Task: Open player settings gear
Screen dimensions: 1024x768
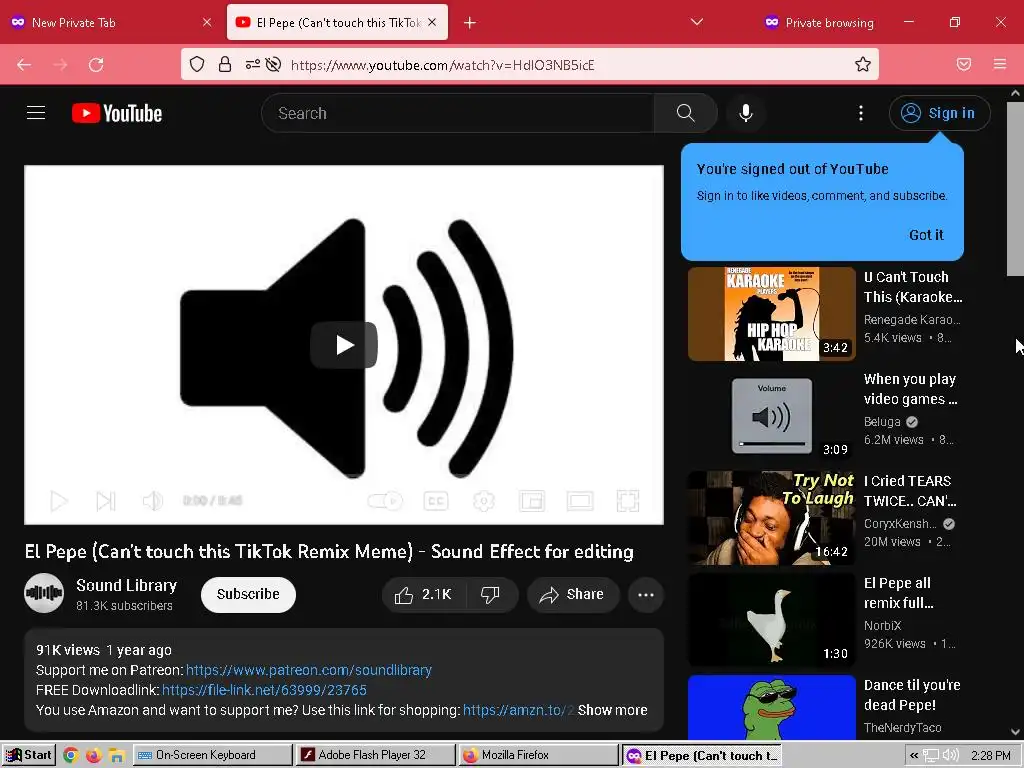Action: point(484,501)
